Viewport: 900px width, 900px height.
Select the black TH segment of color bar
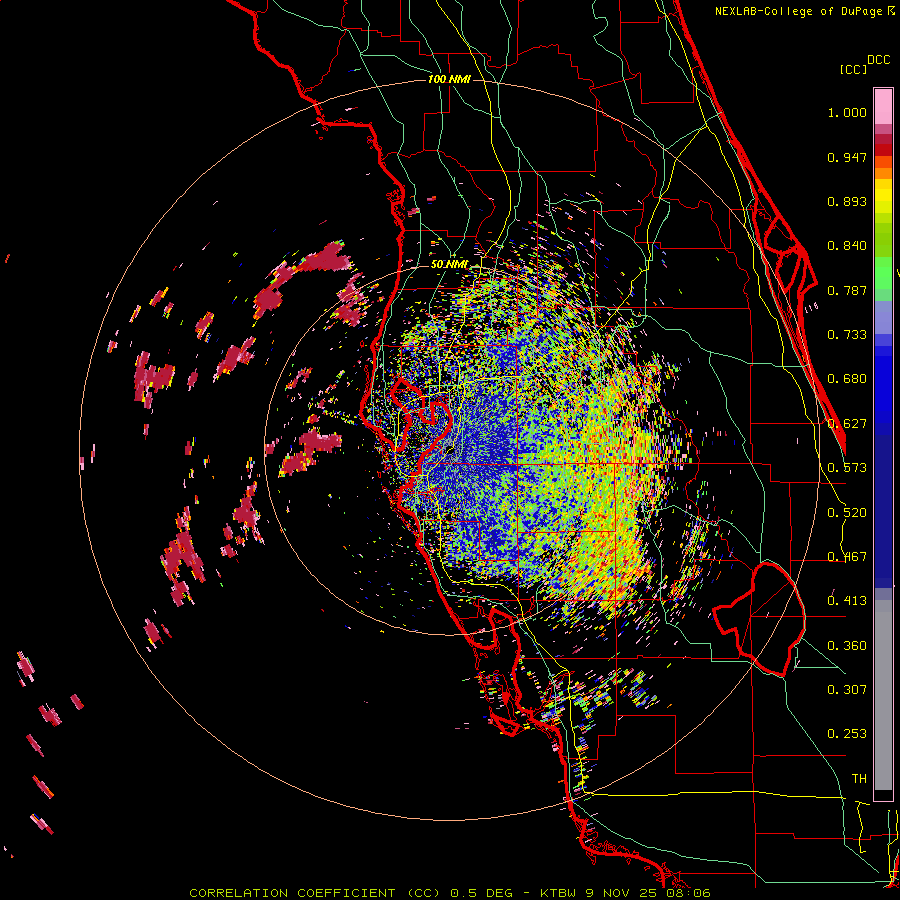pyautogui.click(x=883, y=794)
